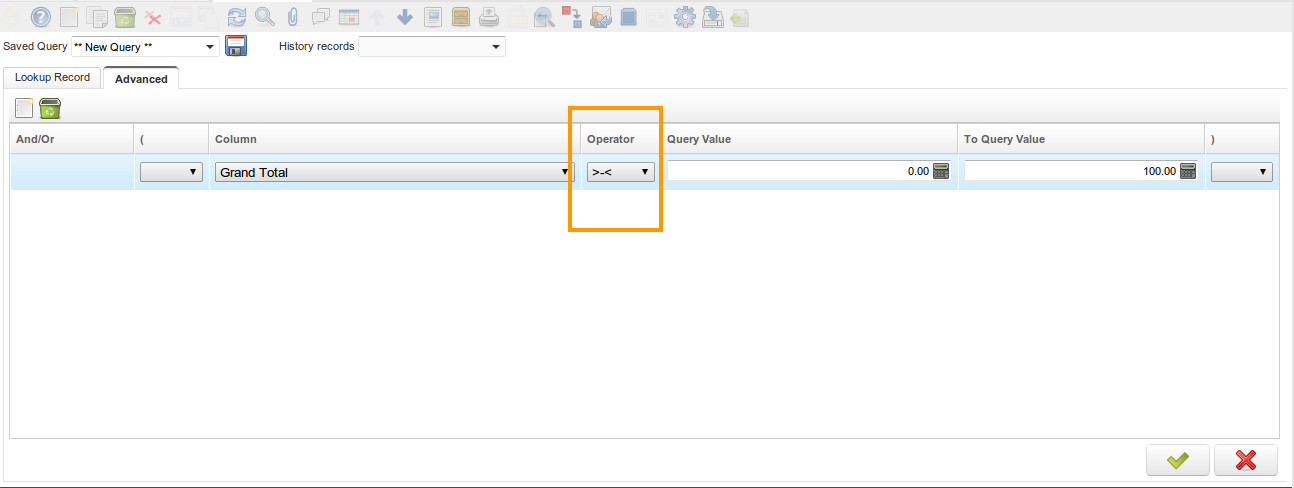The image size is (1294, 488).
Task: Click the Help question mark icon
Action: pyautogui.click(x=41, y=17)
